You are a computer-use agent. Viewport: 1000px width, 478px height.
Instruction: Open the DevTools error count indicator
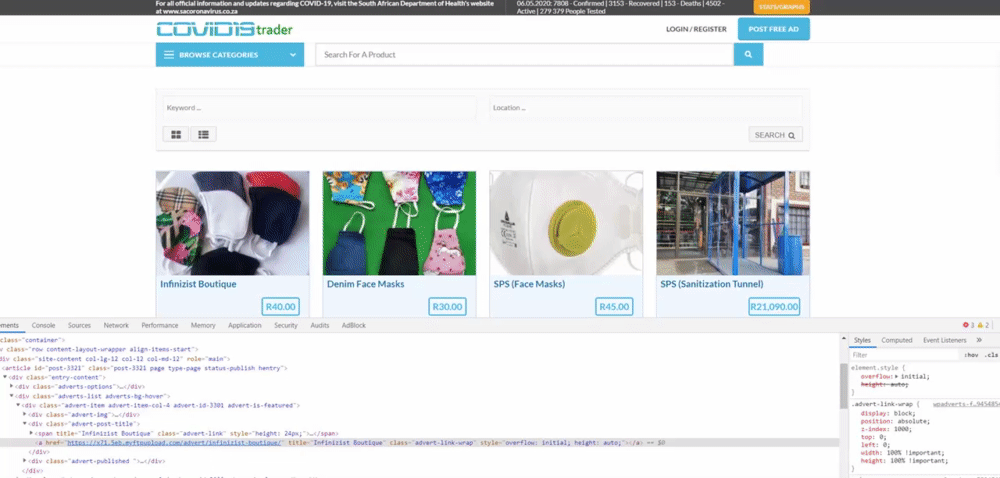click(x=969, y=325)
